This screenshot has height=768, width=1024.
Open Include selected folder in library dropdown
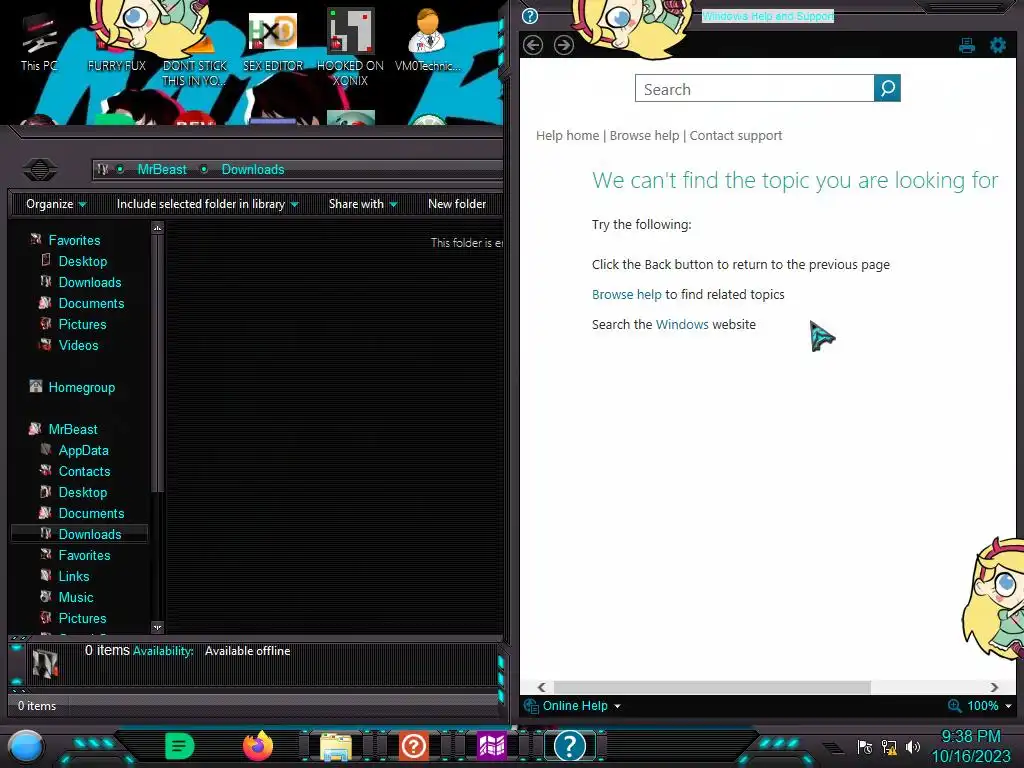click(207, 204)
